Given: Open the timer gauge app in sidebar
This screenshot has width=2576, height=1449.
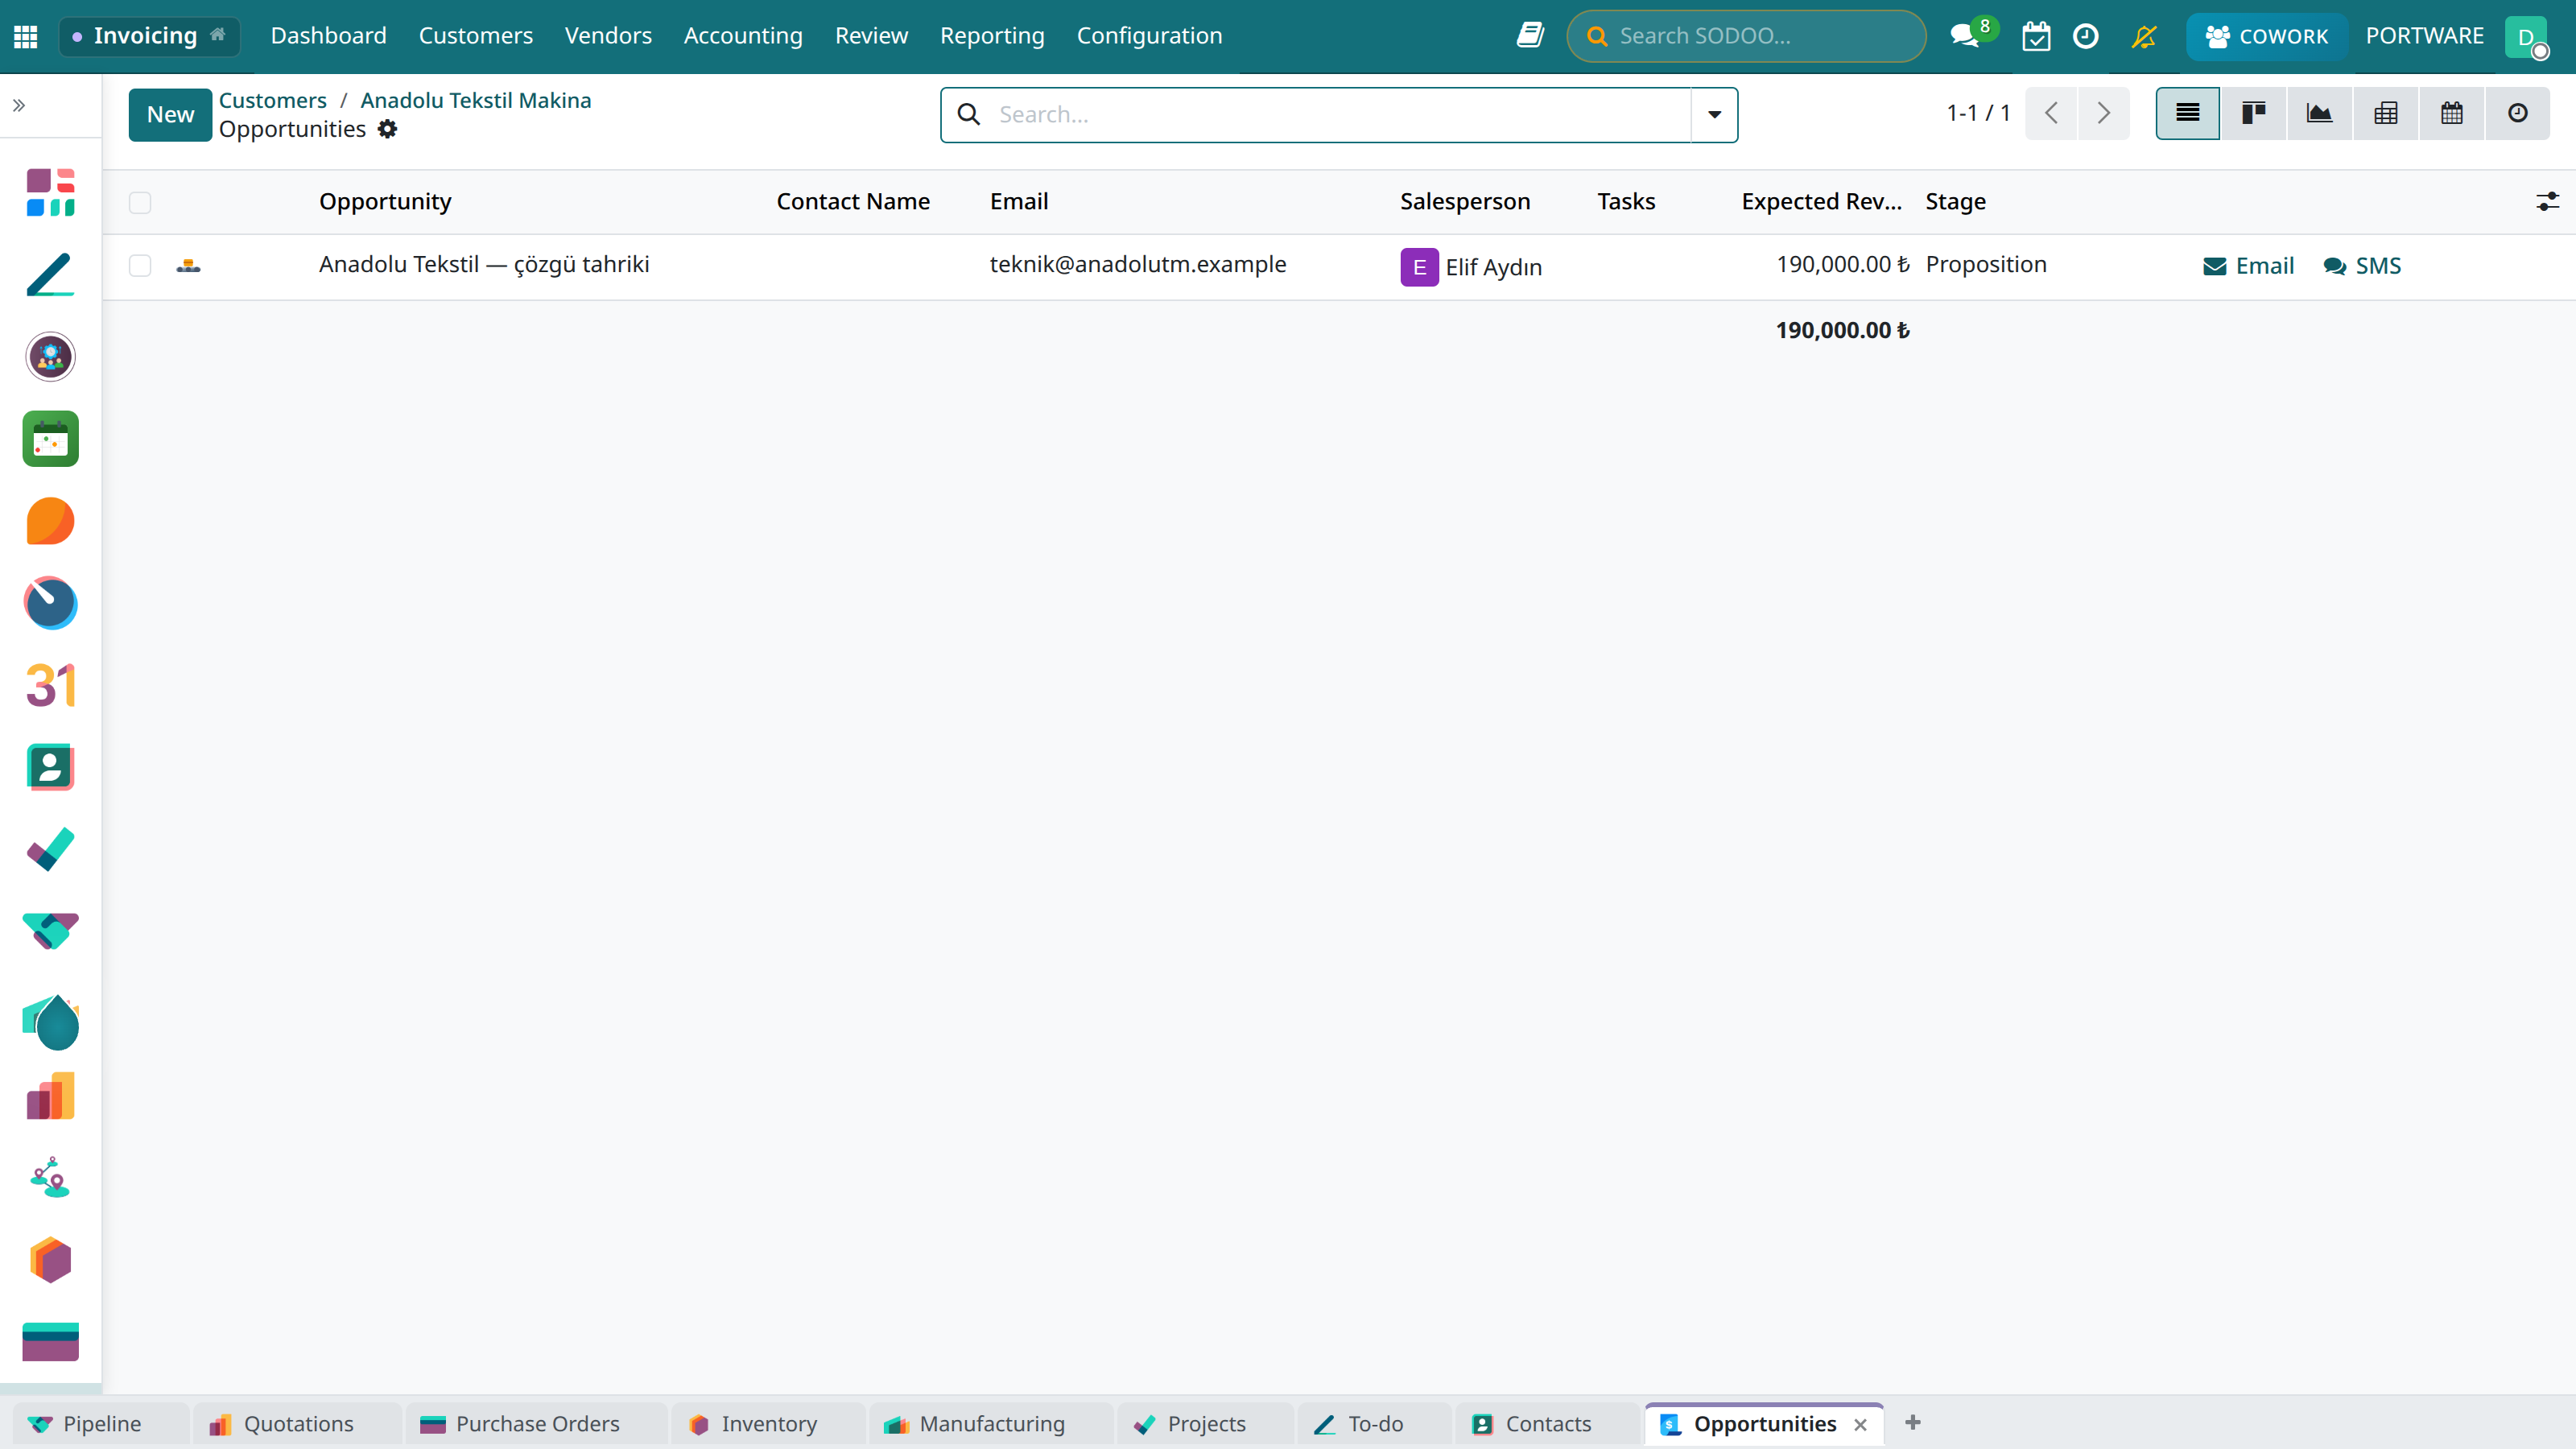Looking at the screenshot, I should 50,603.
